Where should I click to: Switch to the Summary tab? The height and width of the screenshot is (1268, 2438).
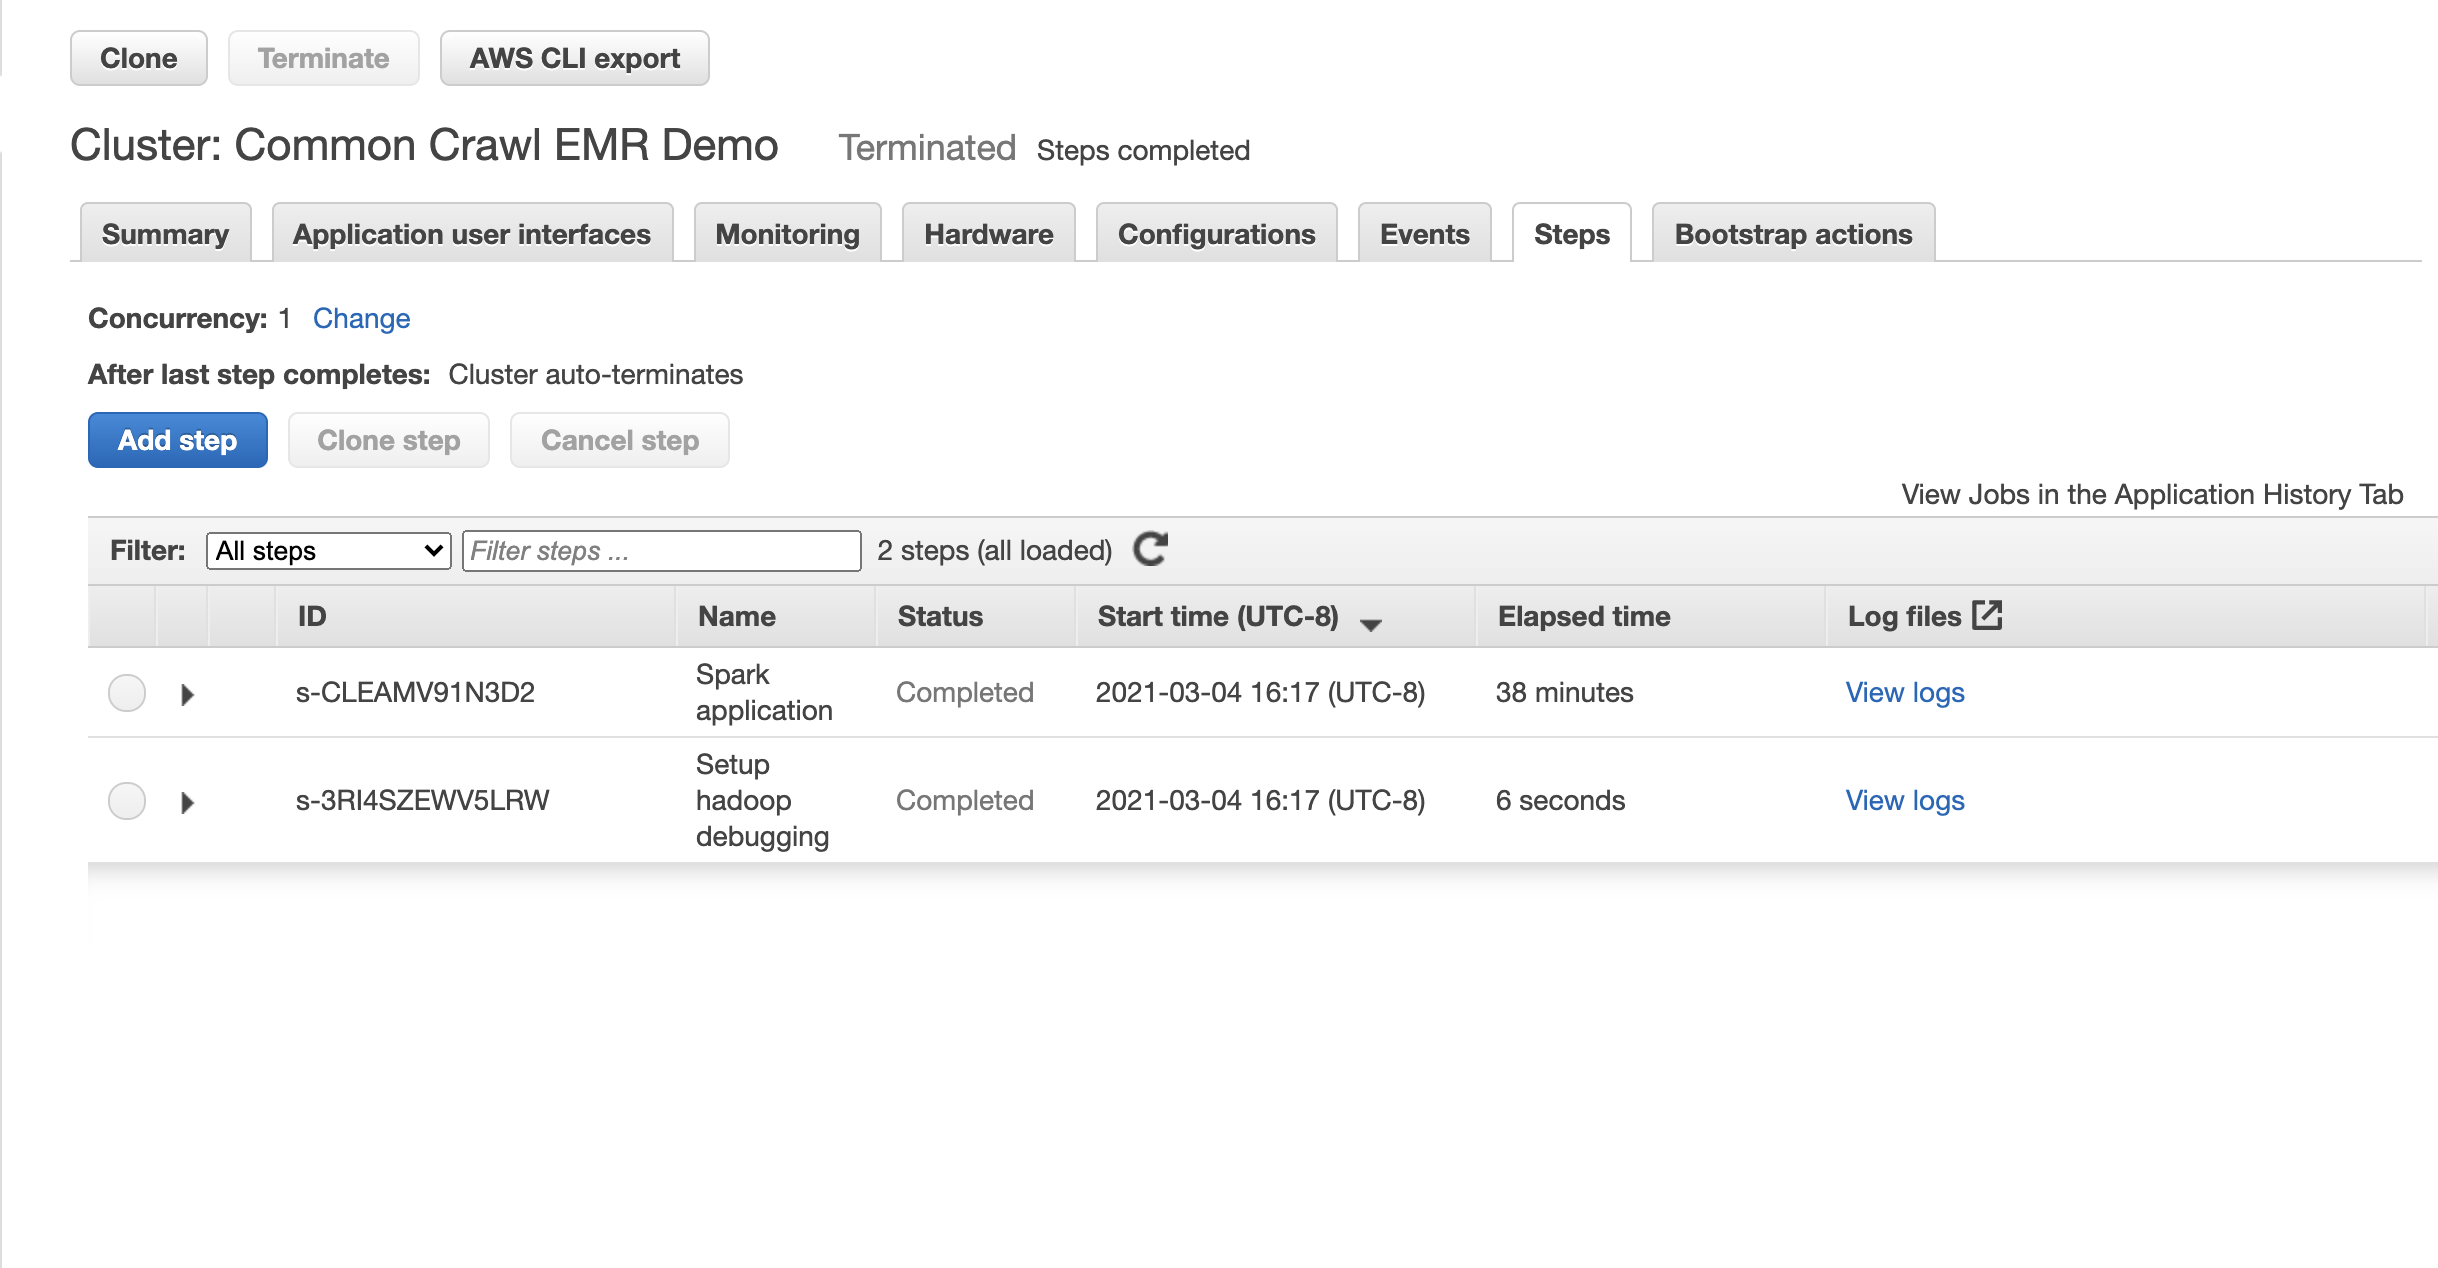(x=165, y=234)
